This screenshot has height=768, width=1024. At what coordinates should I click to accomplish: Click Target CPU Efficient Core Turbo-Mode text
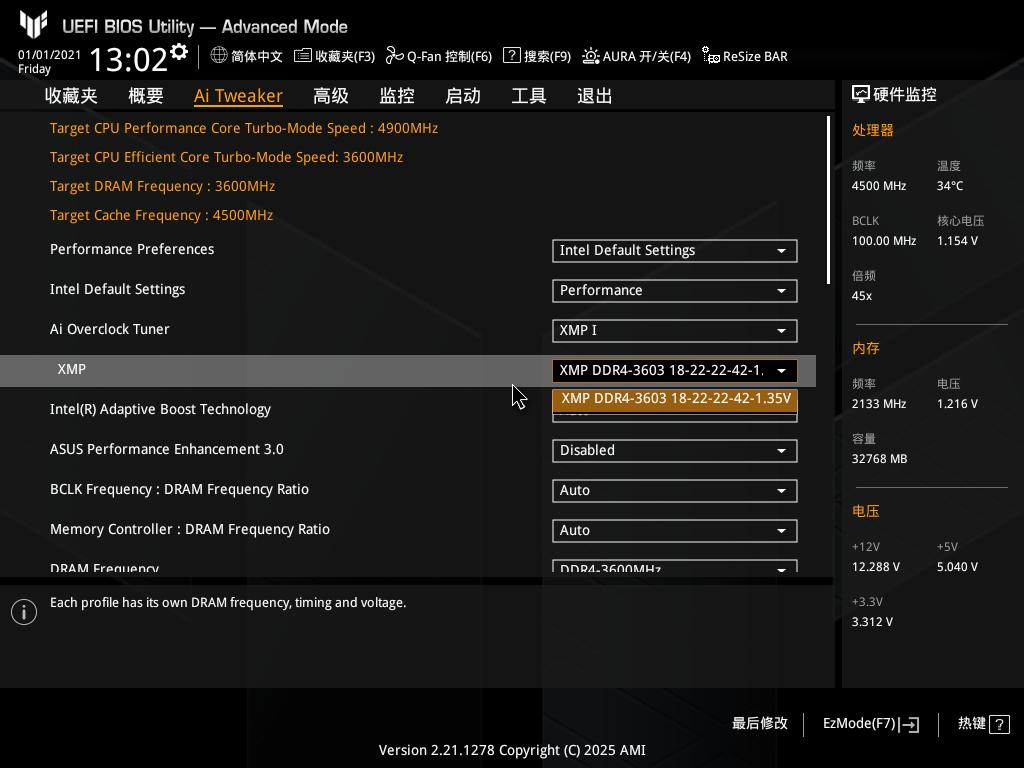(227, 157)
